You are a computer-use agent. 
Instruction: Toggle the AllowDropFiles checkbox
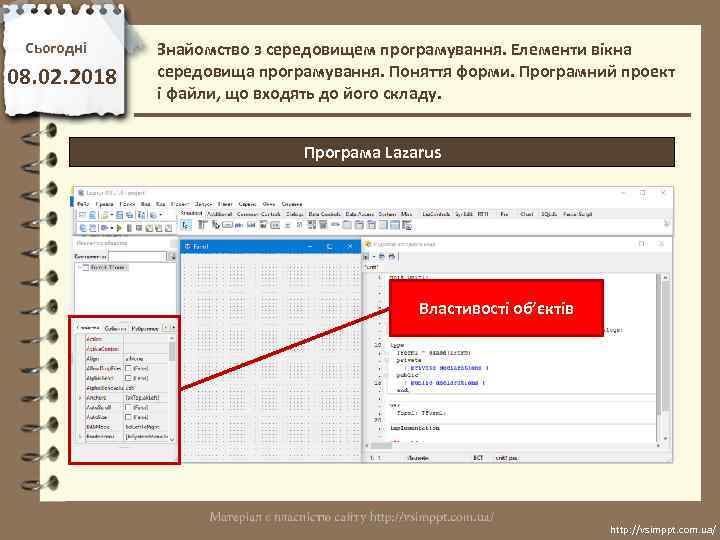pos(129,368)
